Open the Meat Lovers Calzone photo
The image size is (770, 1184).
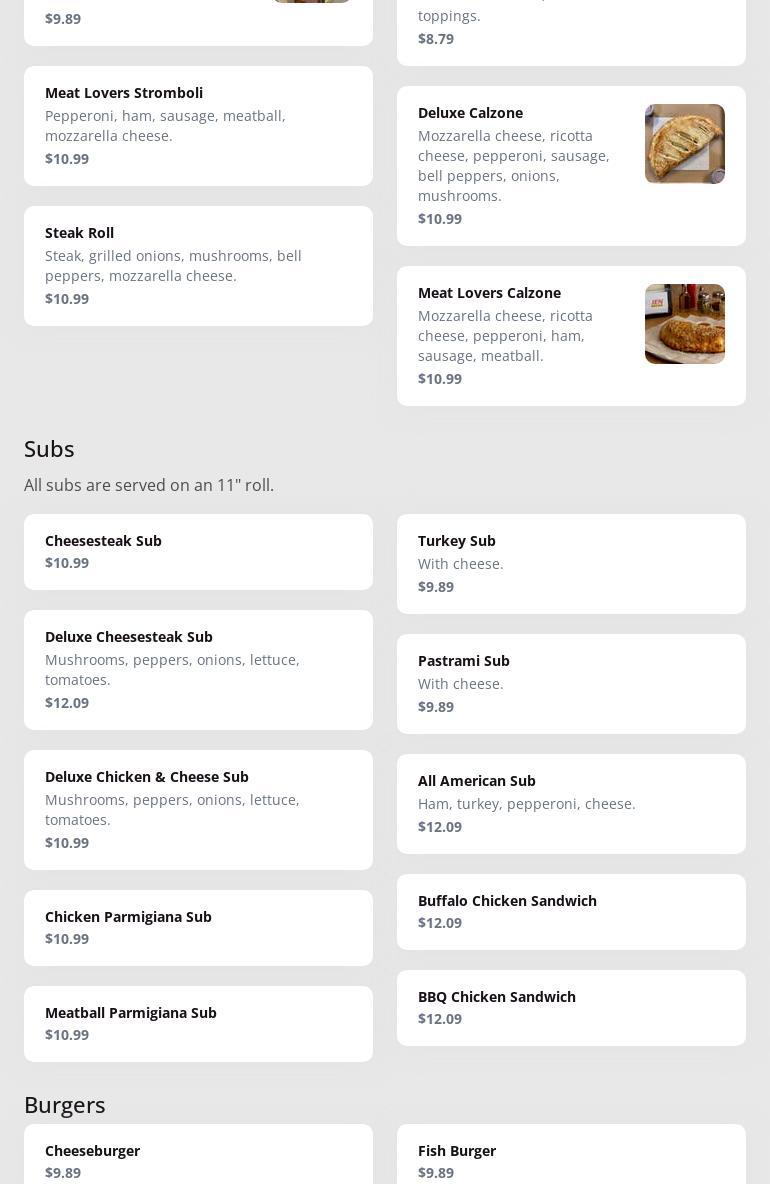(684, 324)
